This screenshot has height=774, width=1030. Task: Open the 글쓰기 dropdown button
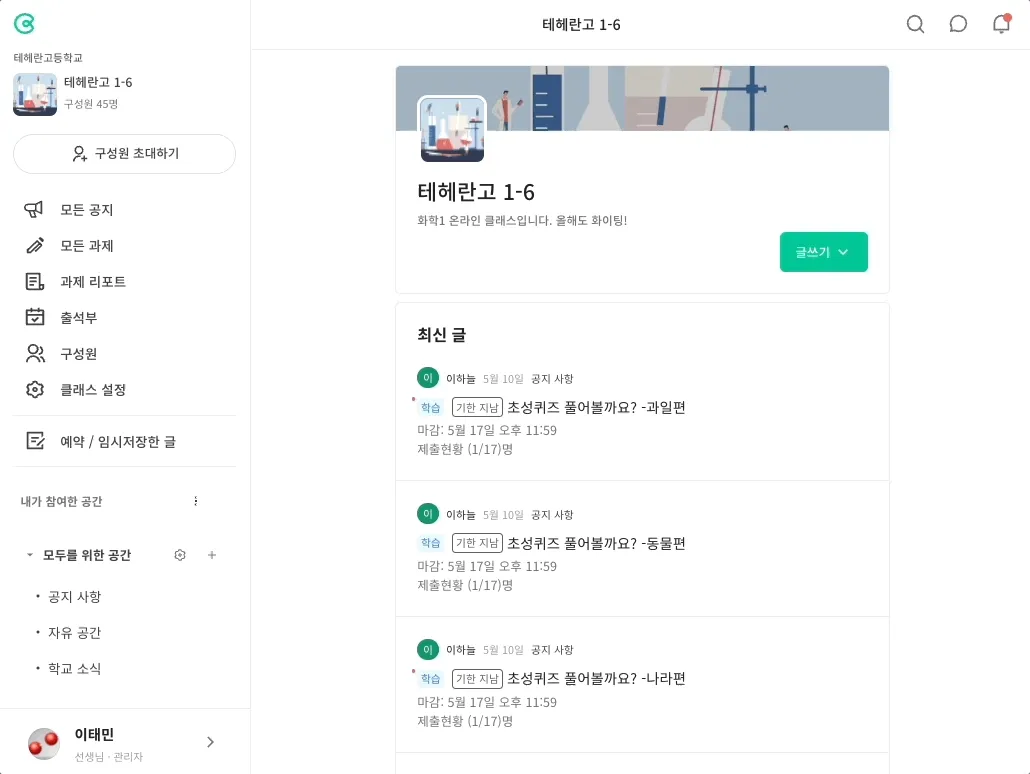coord(823,252)
